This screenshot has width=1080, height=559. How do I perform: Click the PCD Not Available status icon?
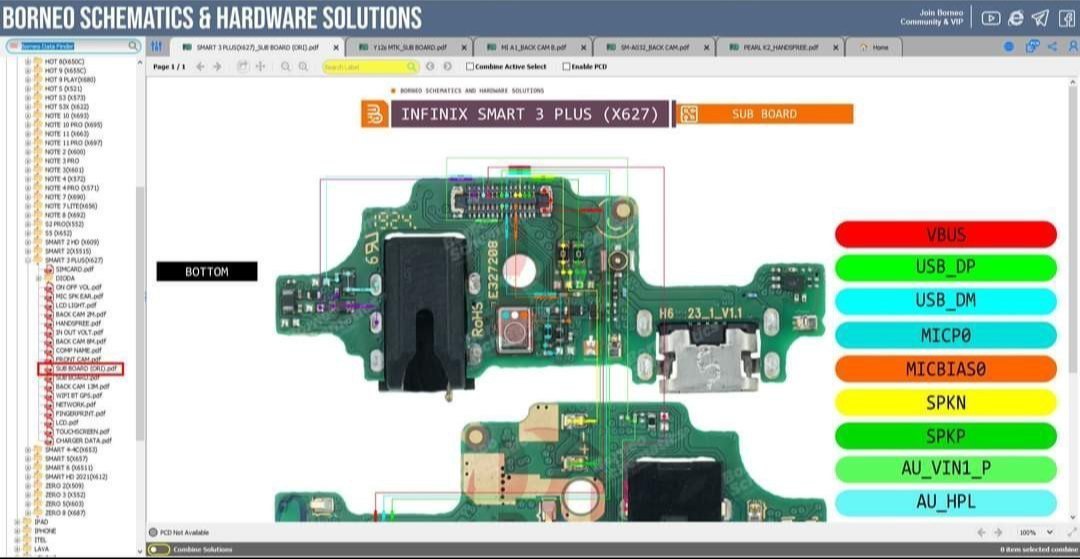pyautogui.click(x=153, y=532)
